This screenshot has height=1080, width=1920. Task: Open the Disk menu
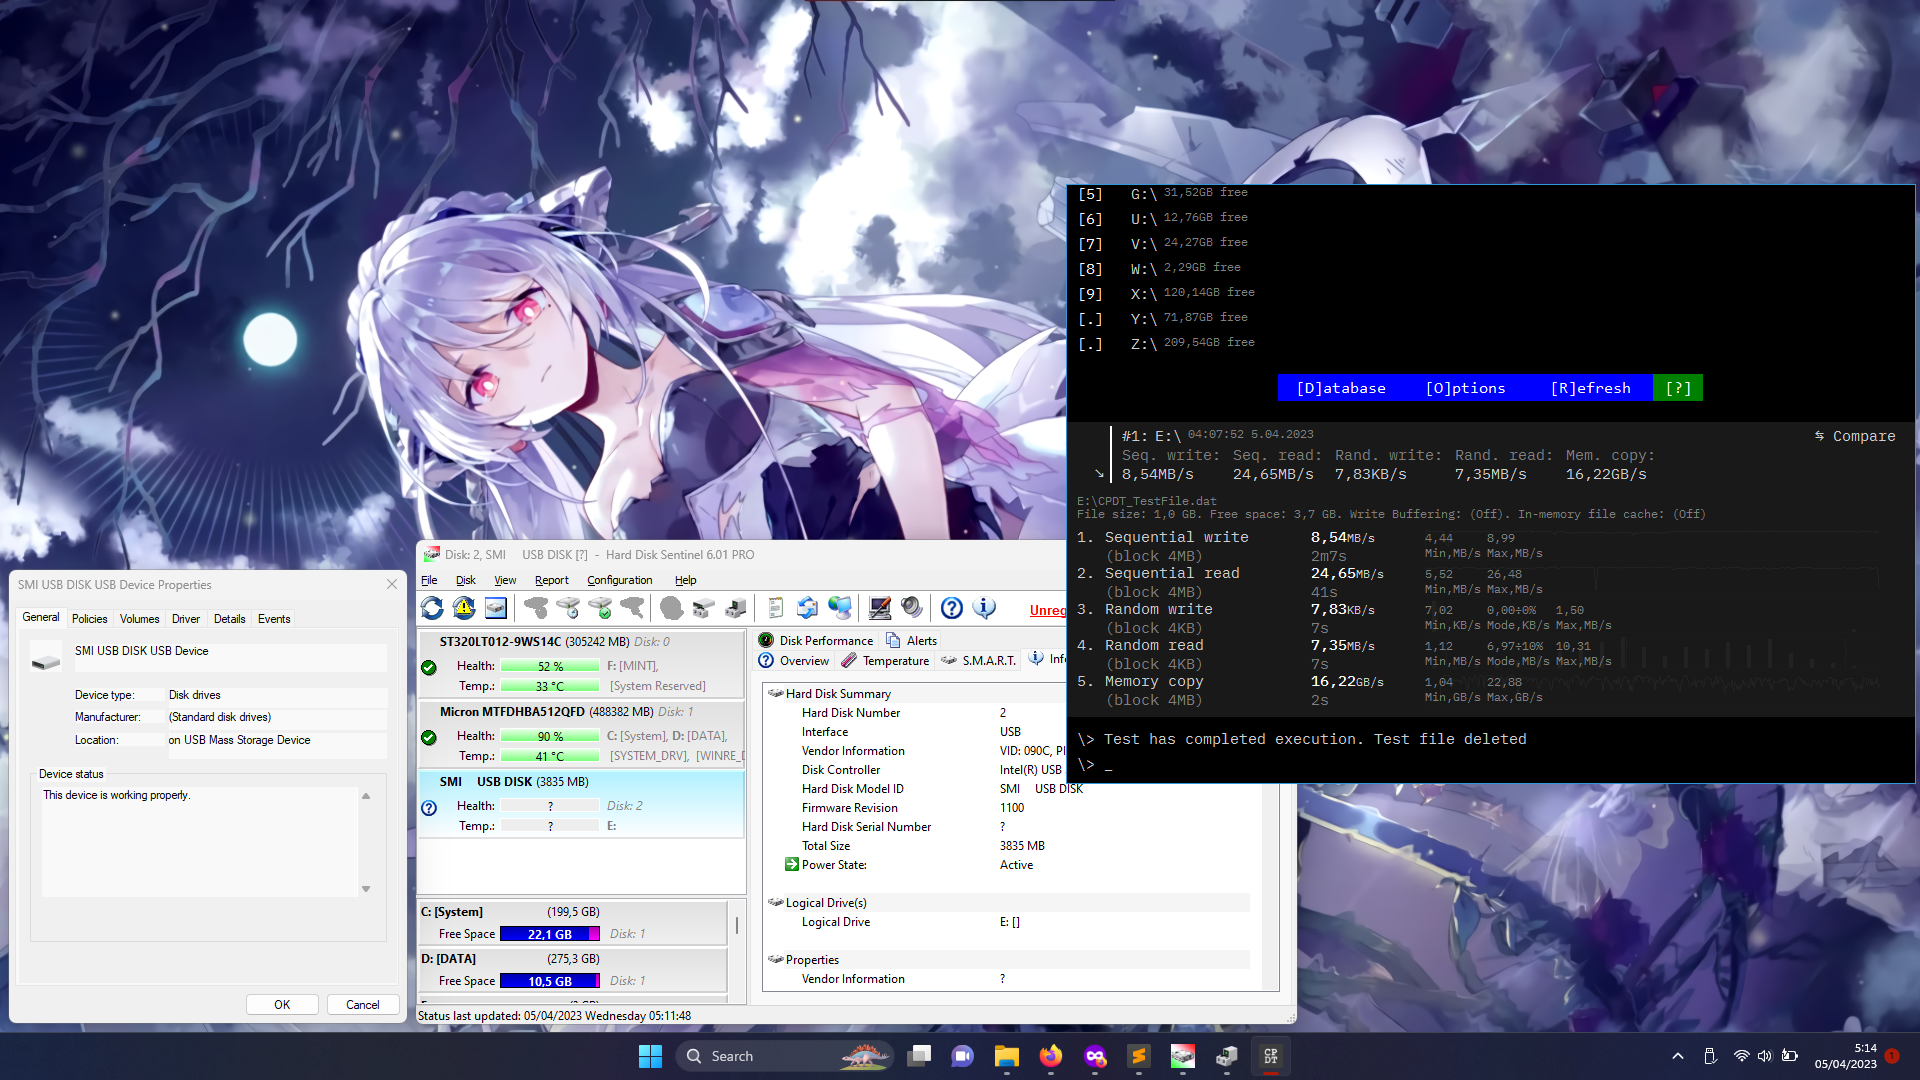466,580
